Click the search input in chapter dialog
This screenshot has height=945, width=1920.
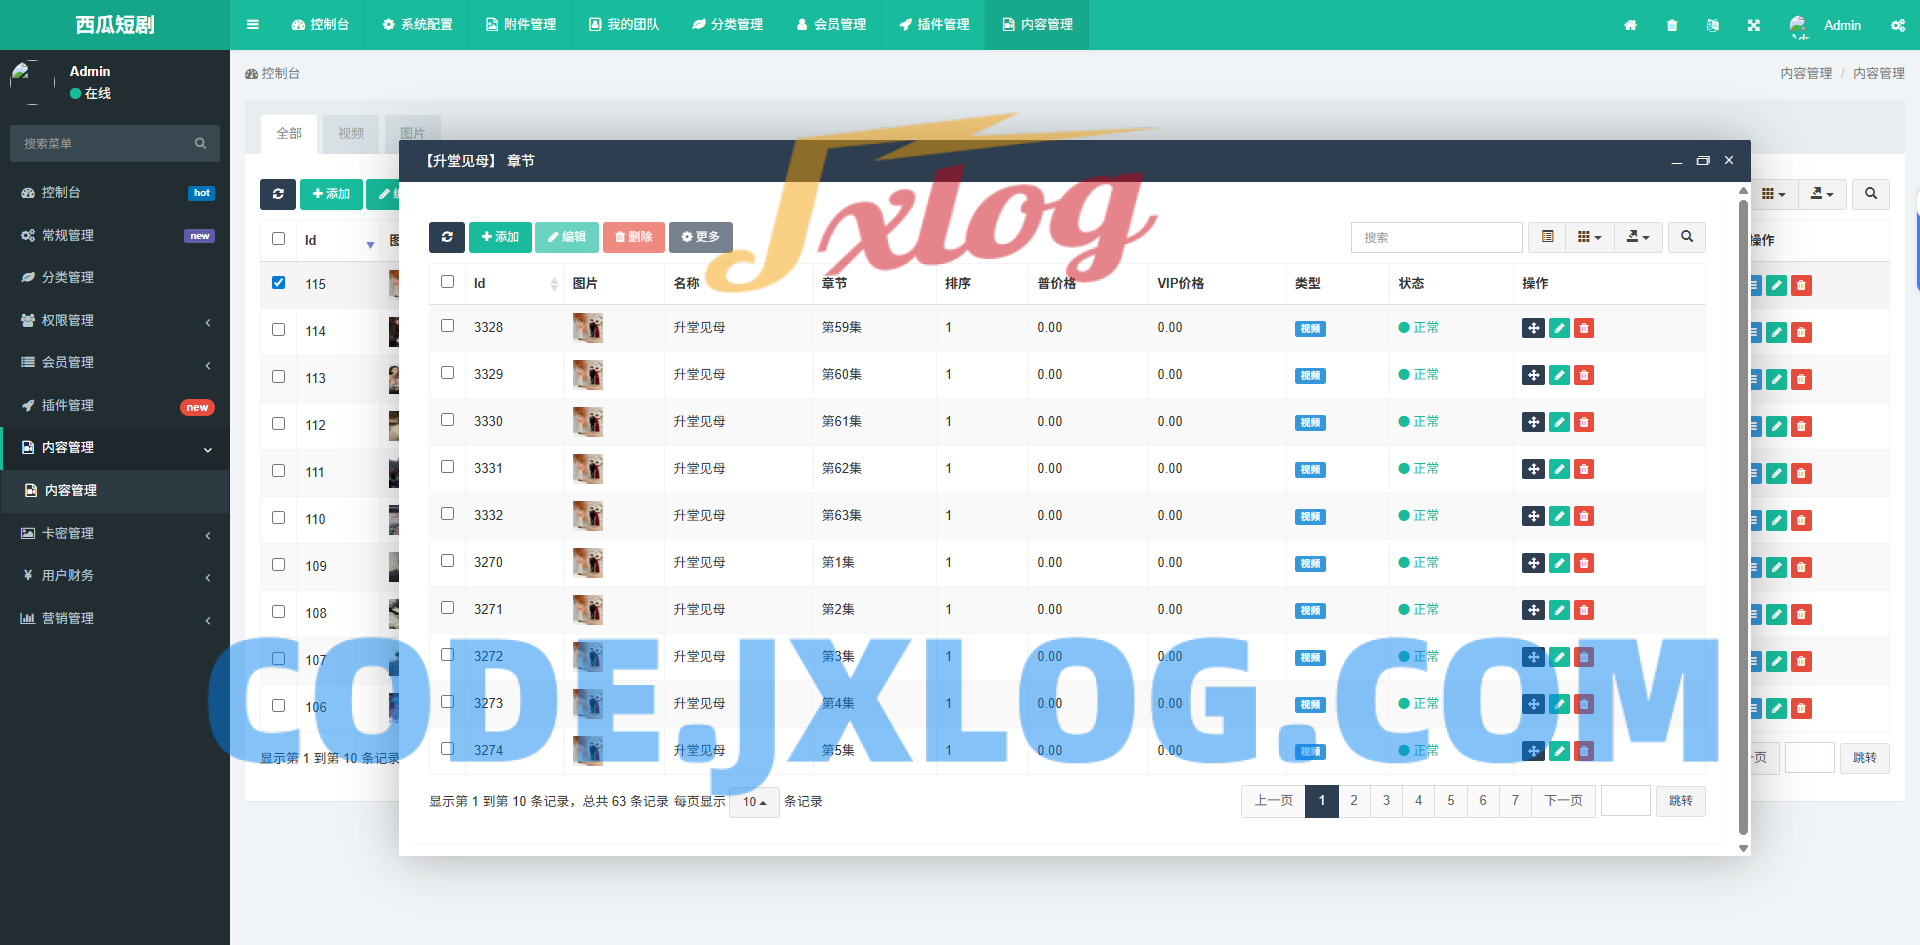1436,237
